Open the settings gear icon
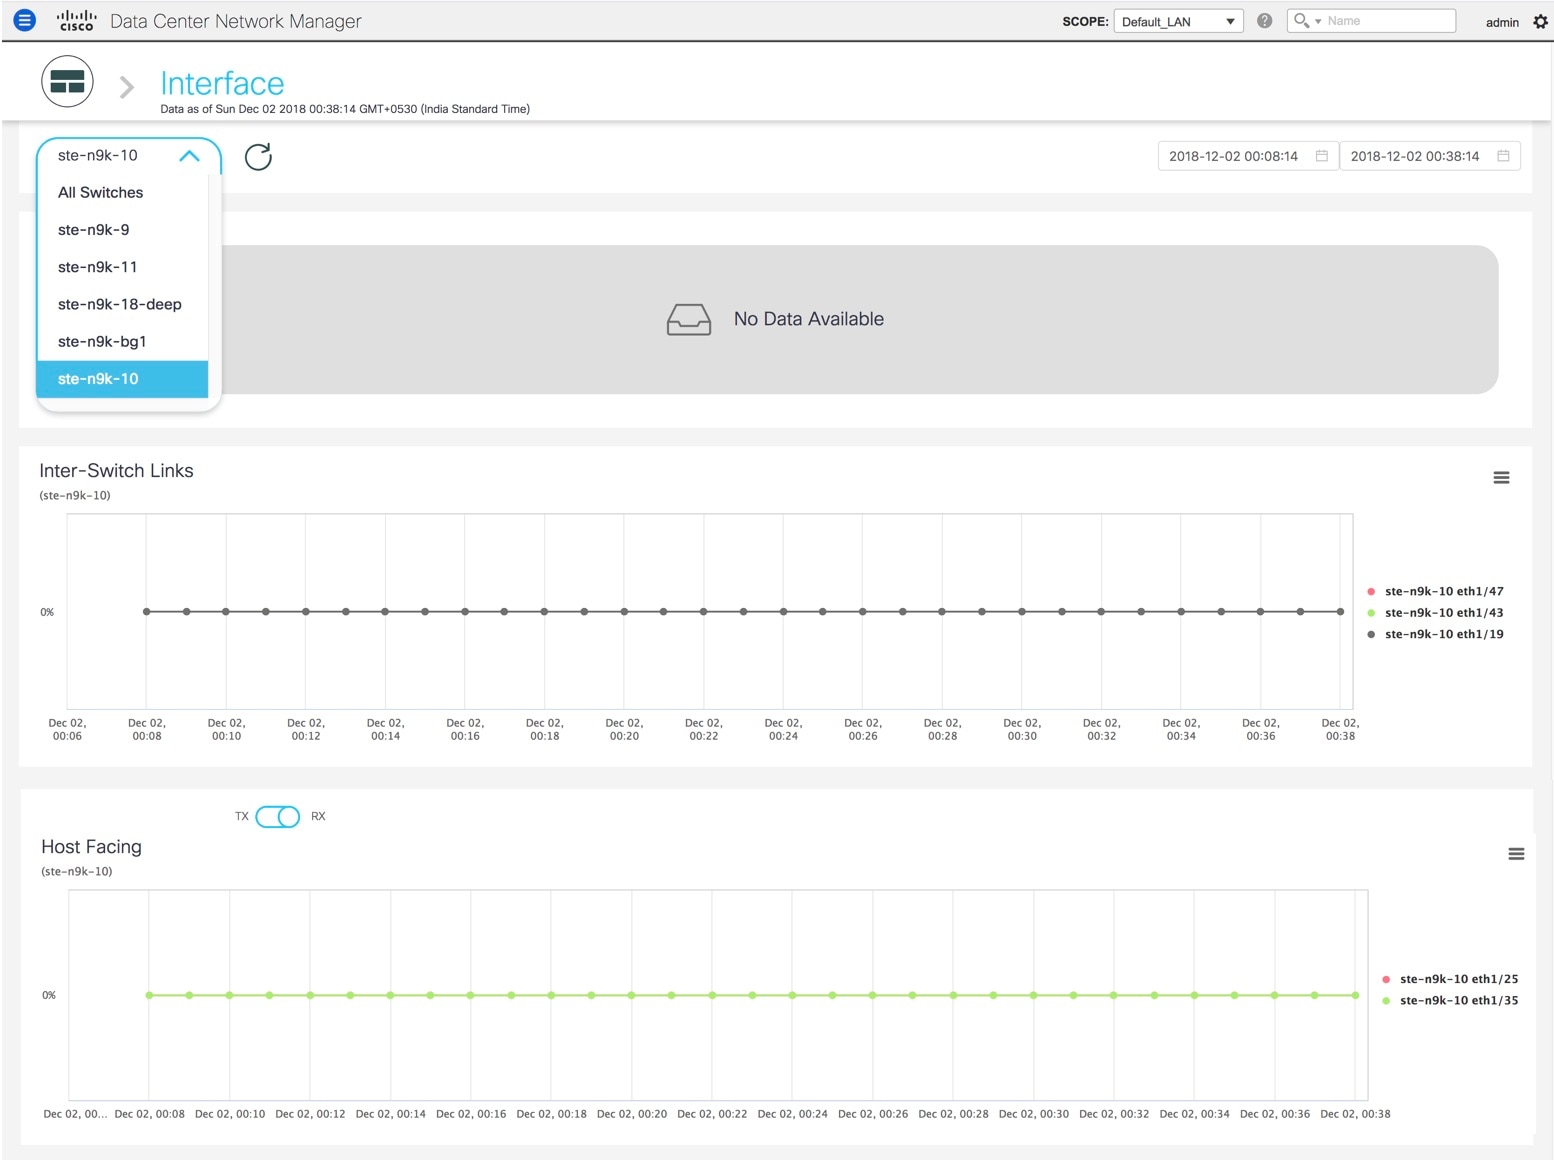Image resolution: width=1554 pixels, height=1160 pixels. coord(1540,21)
